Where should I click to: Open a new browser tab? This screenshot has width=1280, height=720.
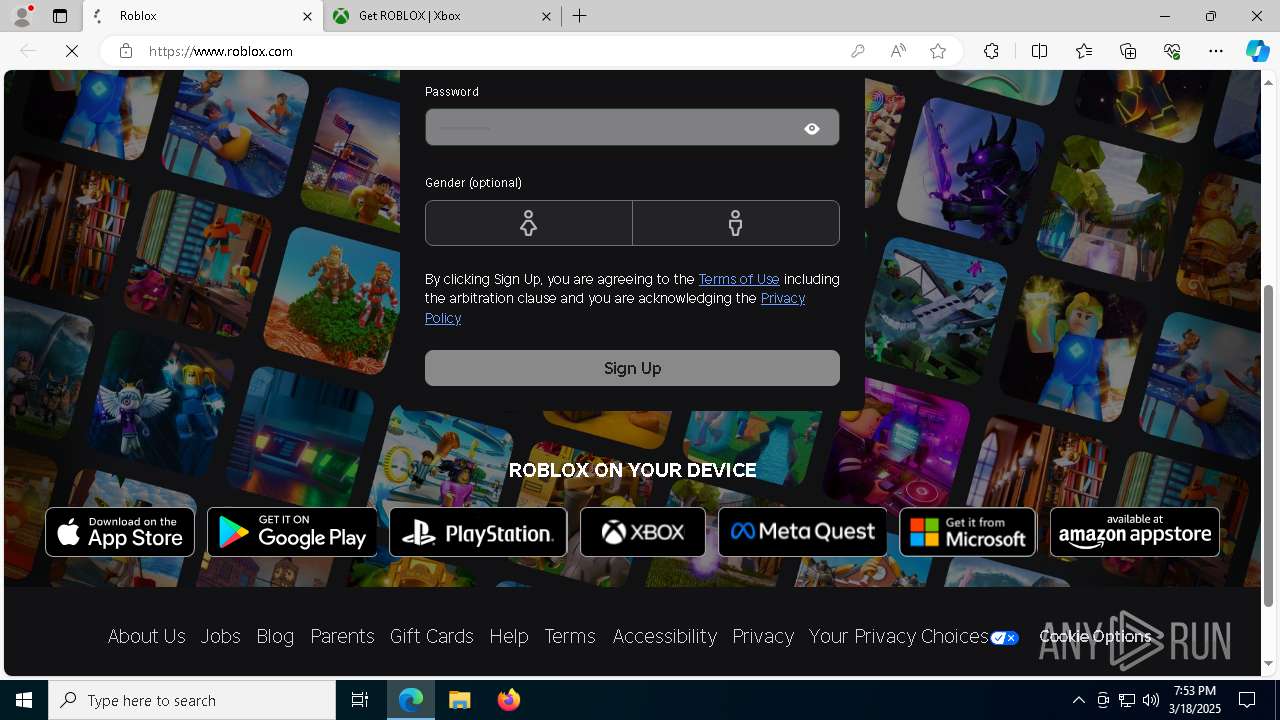(579, 16)
